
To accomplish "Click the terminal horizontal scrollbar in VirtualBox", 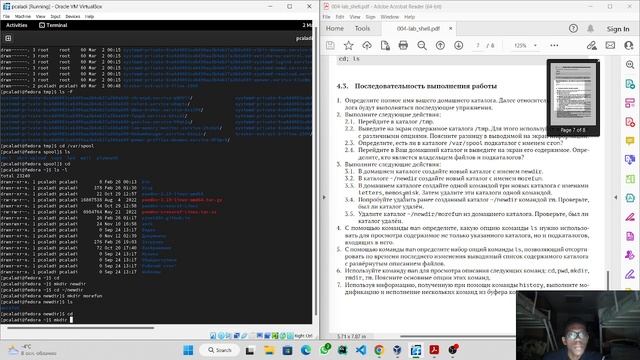I will pyautogui.click(x=80, y=327).
